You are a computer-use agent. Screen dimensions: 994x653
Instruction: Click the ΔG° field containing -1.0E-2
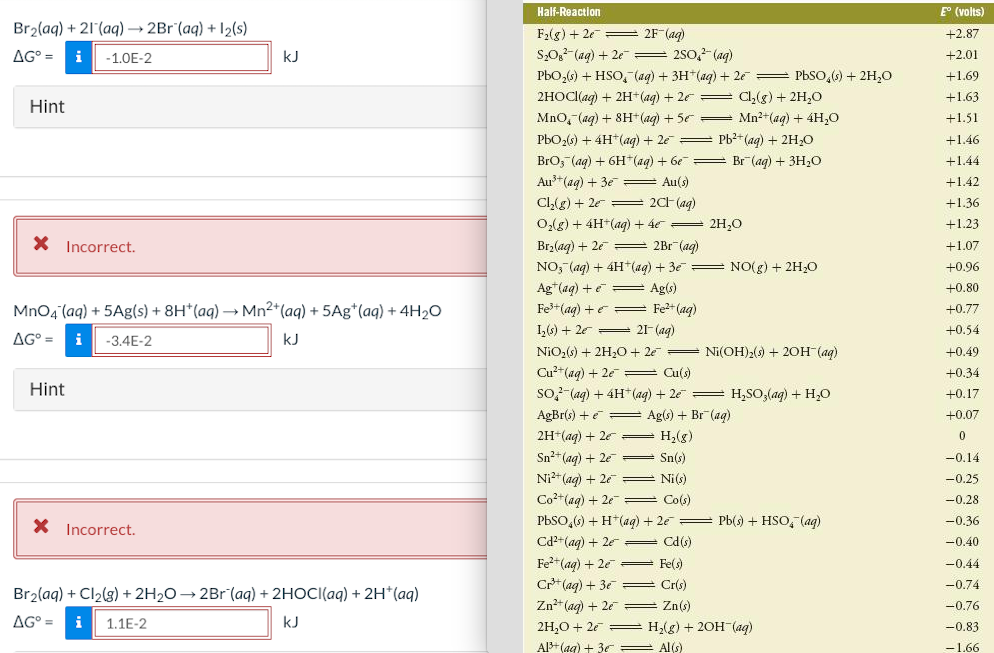coord(182,58)
